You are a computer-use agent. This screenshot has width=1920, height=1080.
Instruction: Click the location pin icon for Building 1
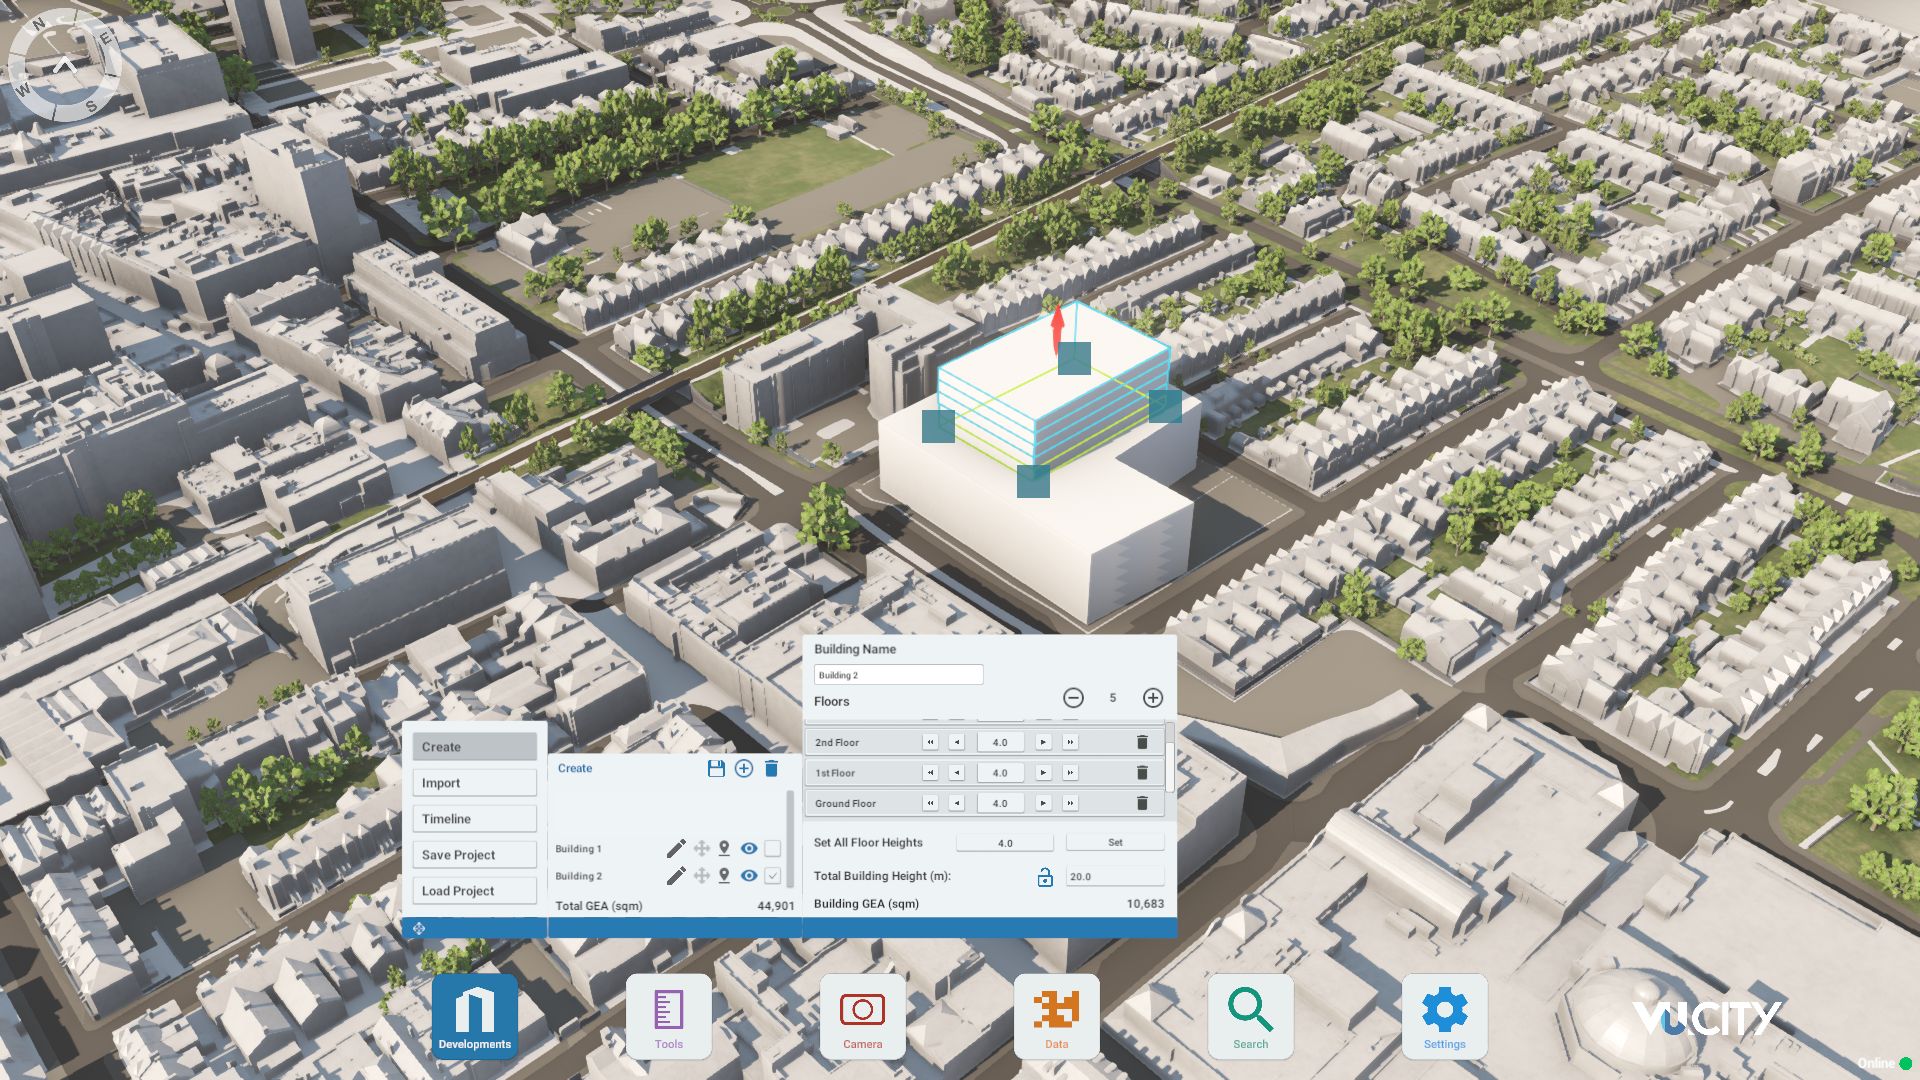point(723,848)
